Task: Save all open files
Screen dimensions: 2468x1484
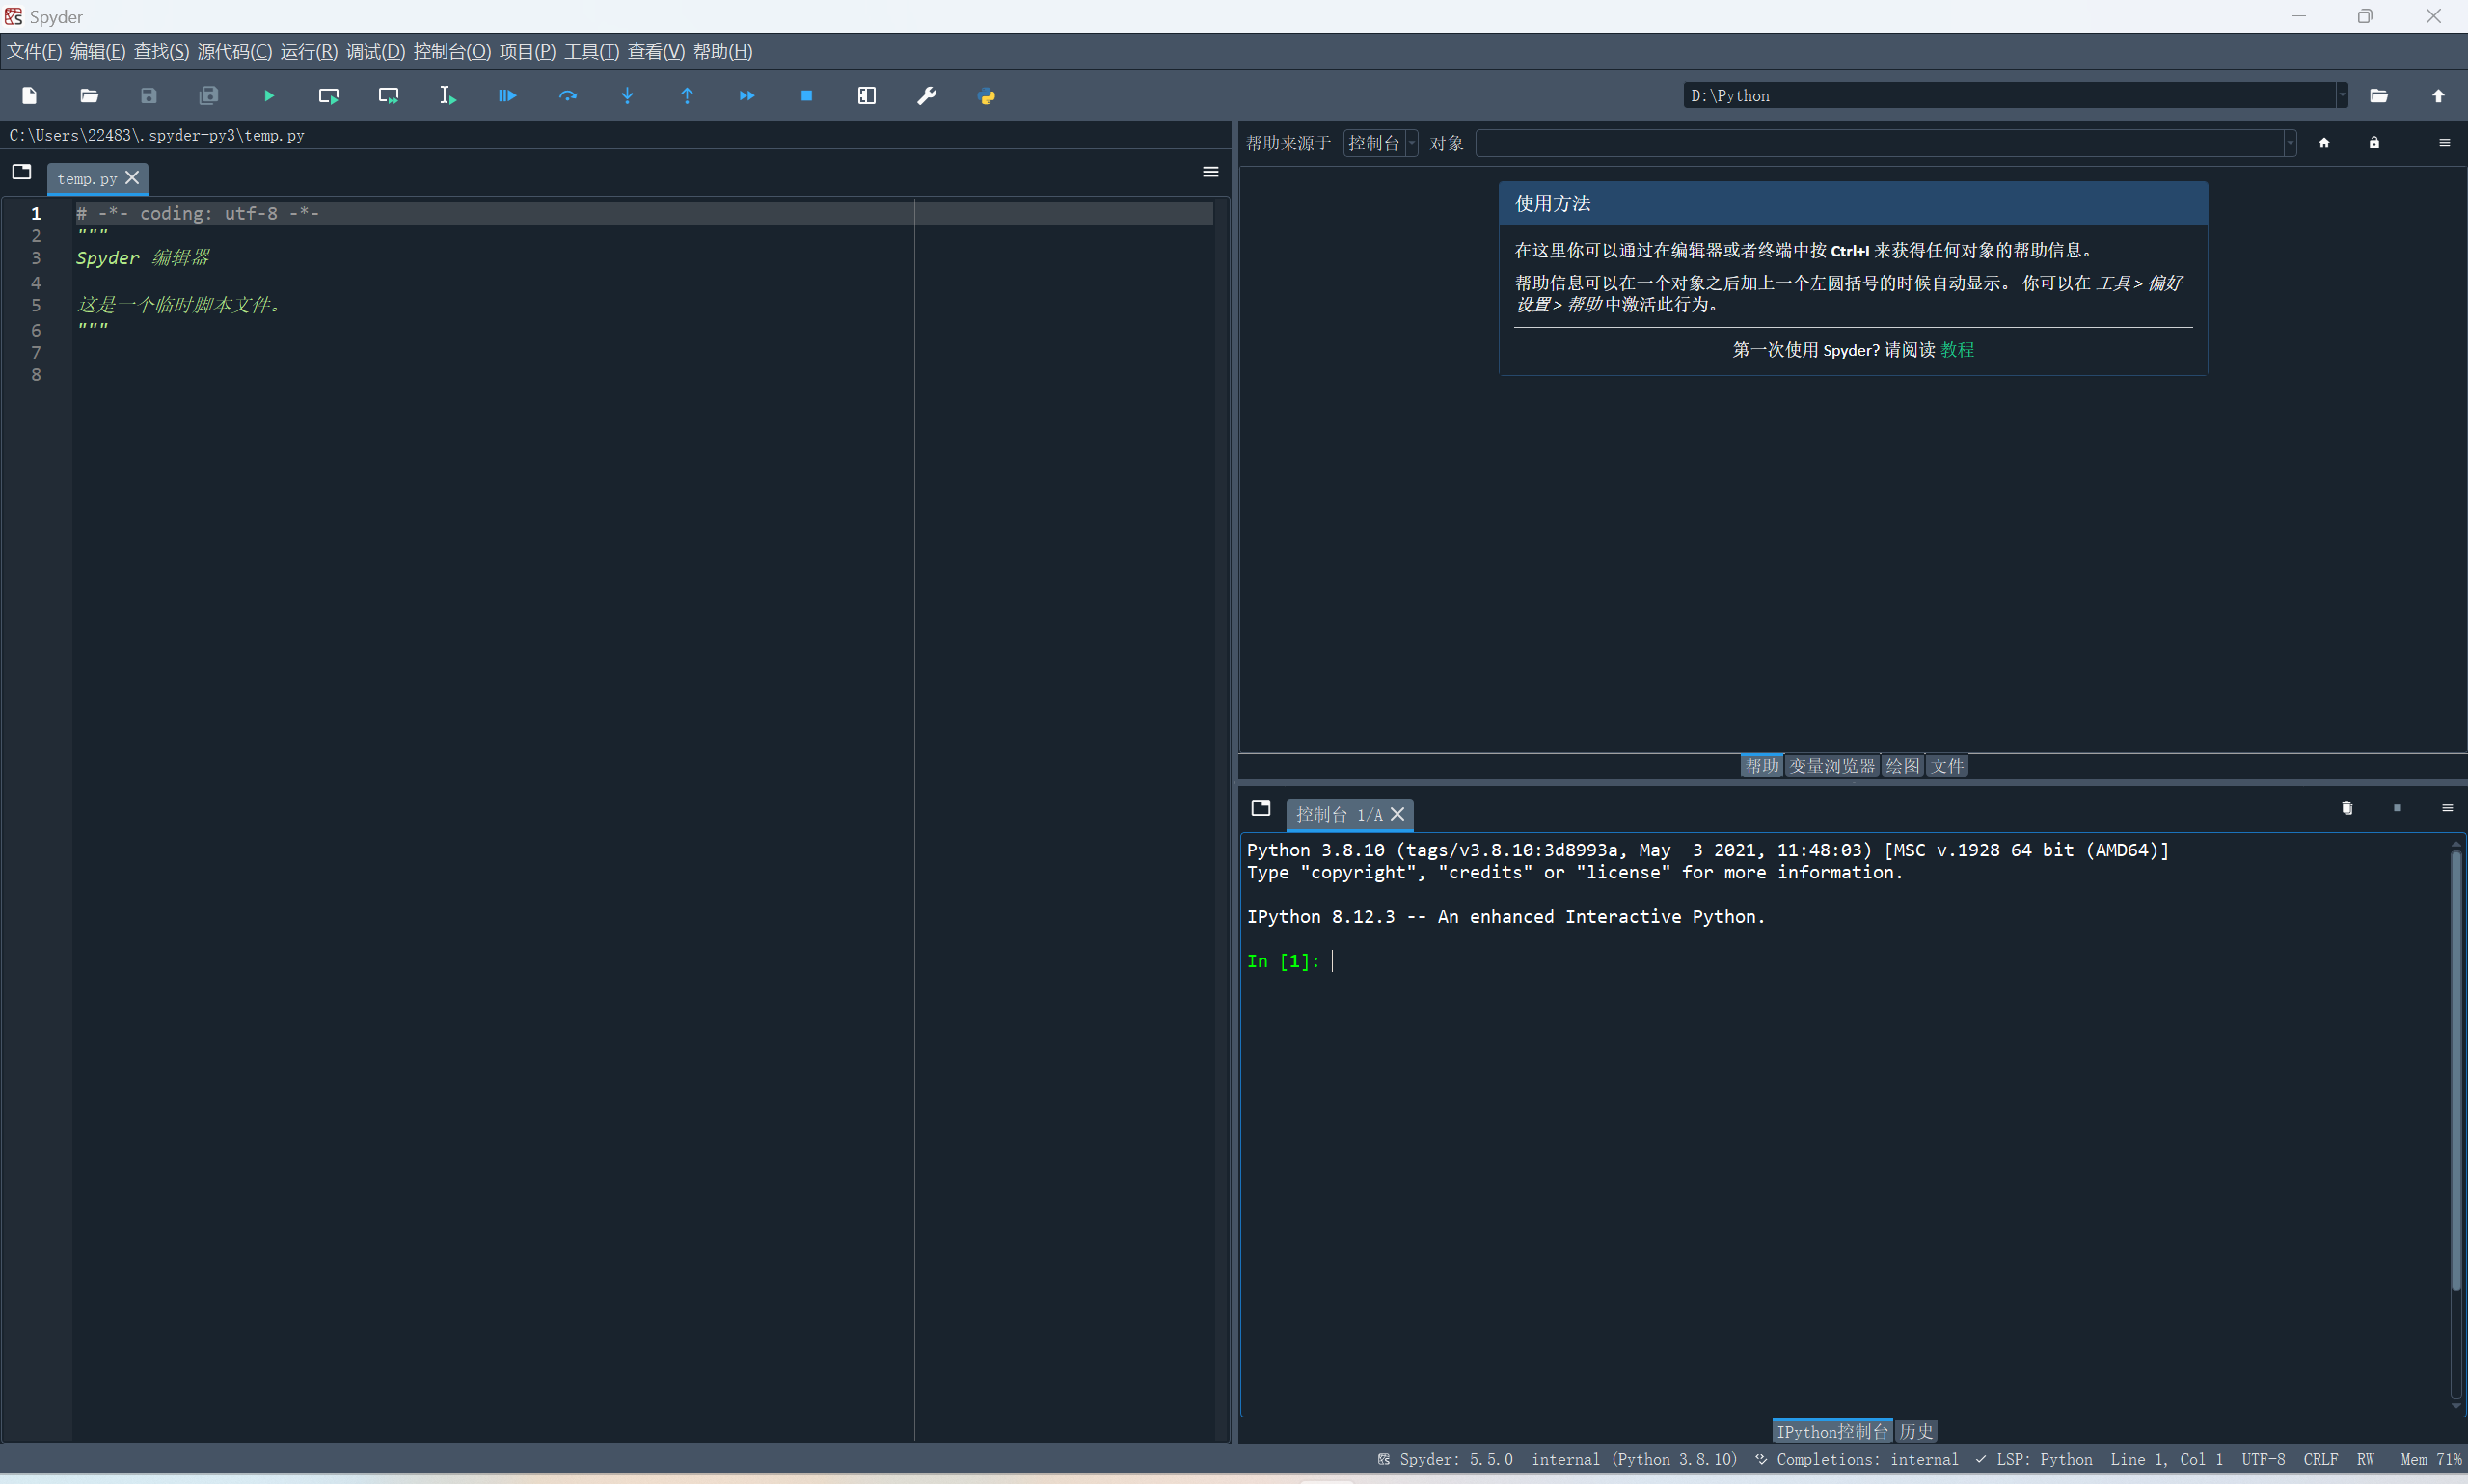Action: point(208,95)
